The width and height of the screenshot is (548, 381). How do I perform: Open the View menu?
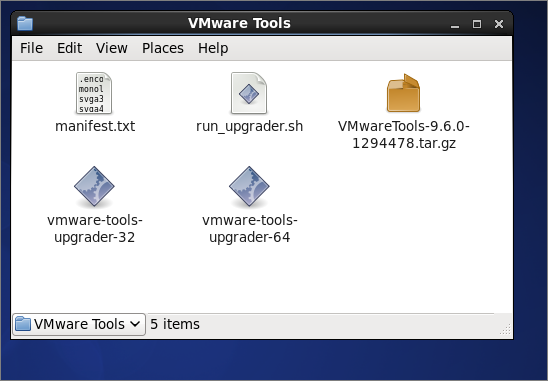pos(112,48)
